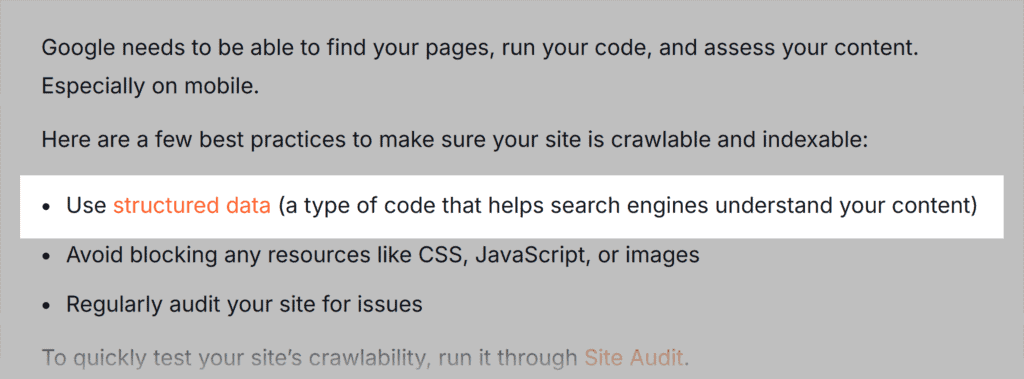Click the "Avoid blocking any resources" list item
Image resolution: width=1024 pixels, height=379 pixels.
pos(383,255)
